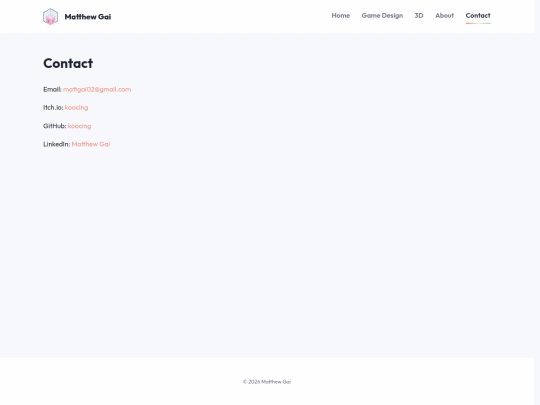Open the About page
Image resolution: width=540 pixels, height=405 pixels.
pyautogui.click(x=444, y=15)
